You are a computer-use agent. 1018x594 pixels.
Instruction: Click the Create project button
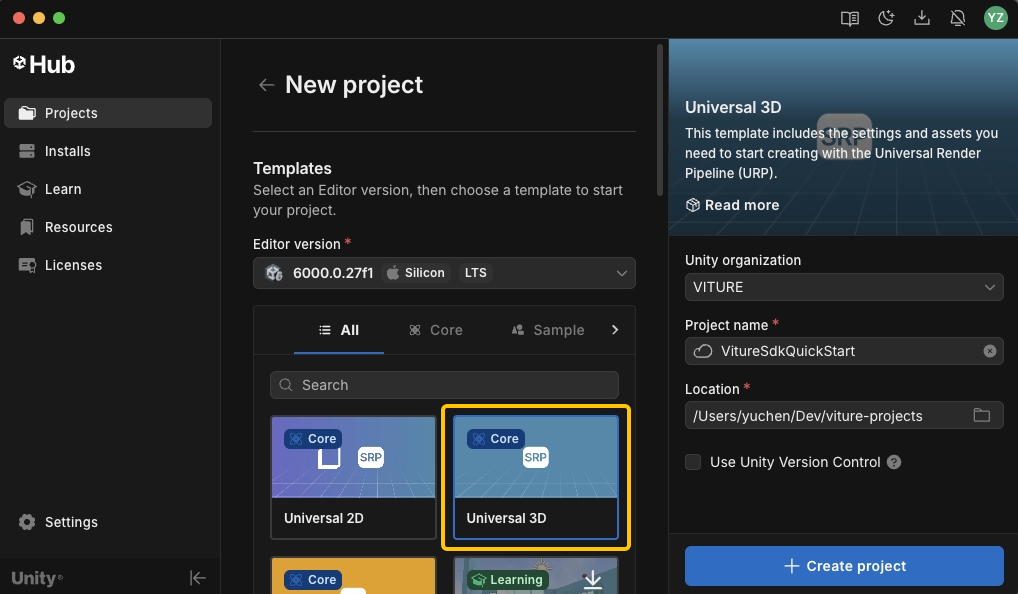[x=843, y=566]
